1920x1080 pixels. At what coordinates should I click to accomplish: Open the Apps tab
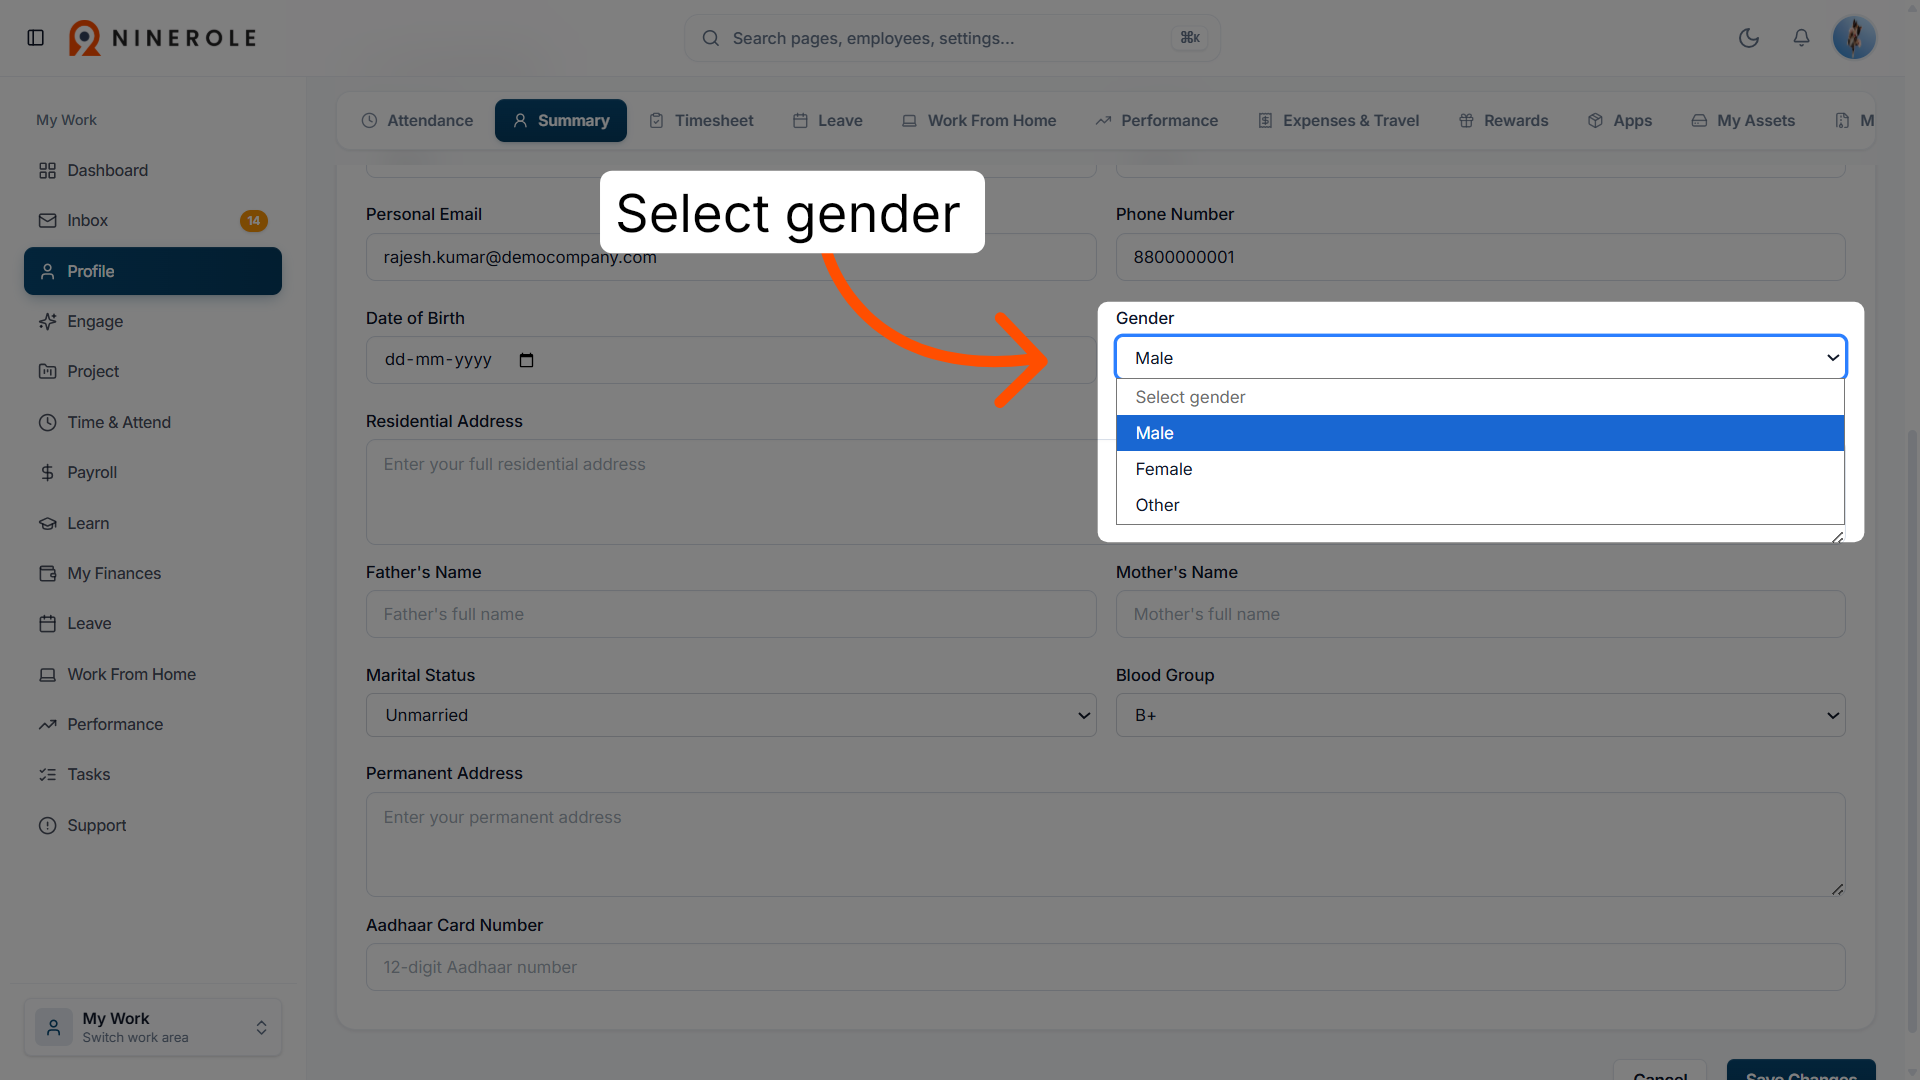tap(1620, 120)
